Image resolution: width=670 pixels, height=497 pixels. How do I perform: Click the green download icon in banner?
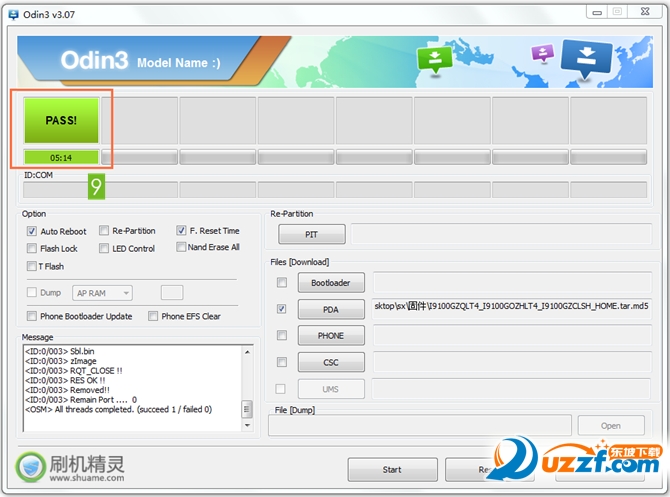435,60
